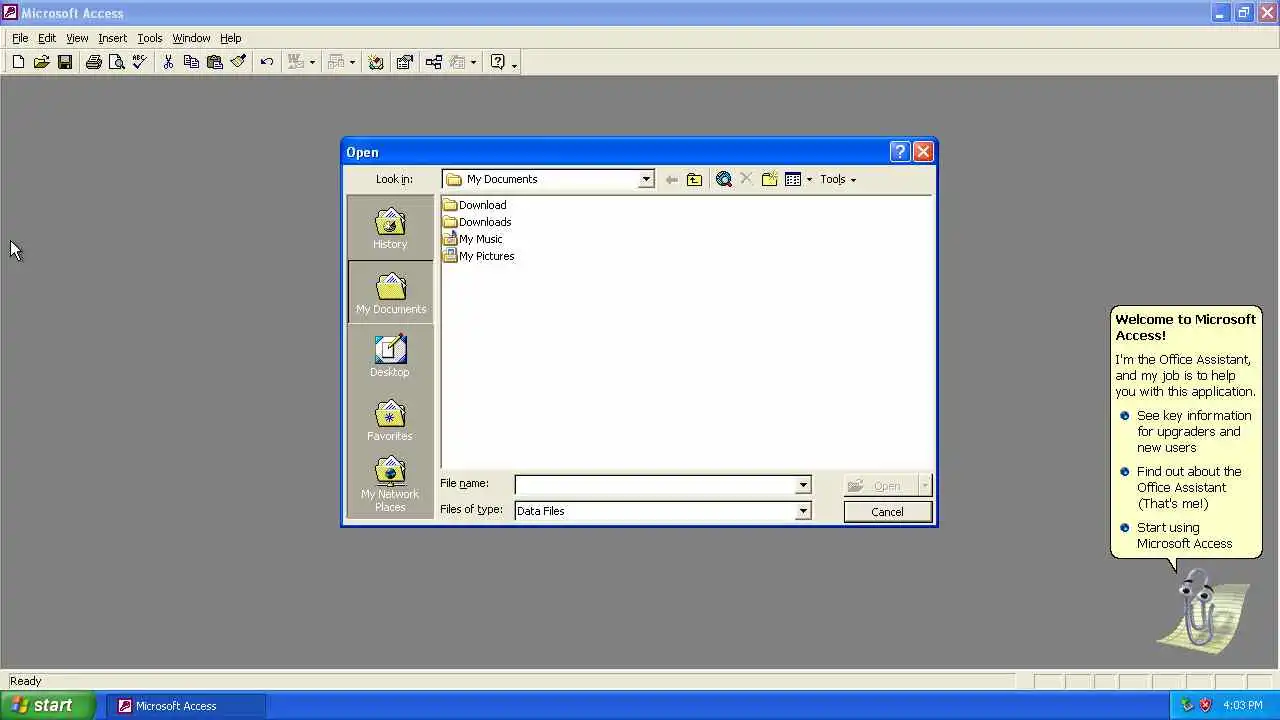The height and width of the screenshot is (720, 1280).
Task: Expand the Look in My Documents dropdown
Action: [x=646, y=179]
